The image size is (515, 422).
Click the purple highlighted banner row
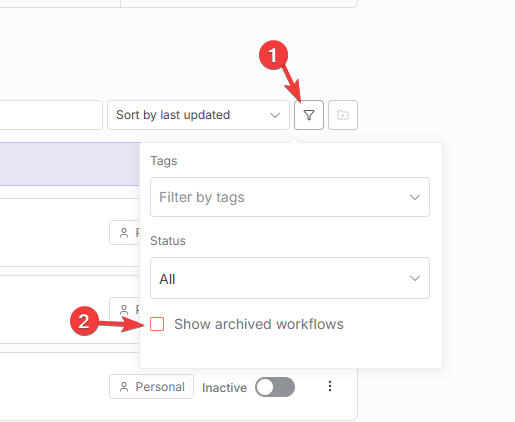coord(70,164)
